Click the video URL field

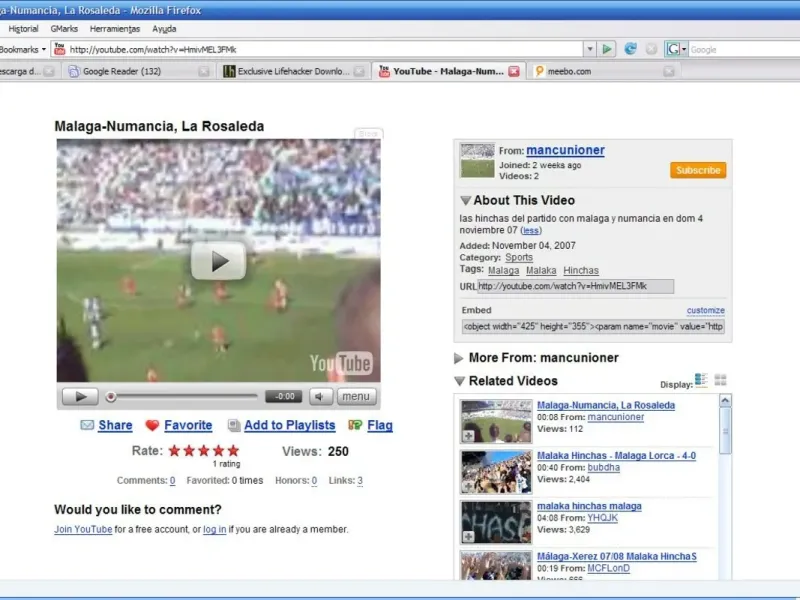(x=575, y=286)
